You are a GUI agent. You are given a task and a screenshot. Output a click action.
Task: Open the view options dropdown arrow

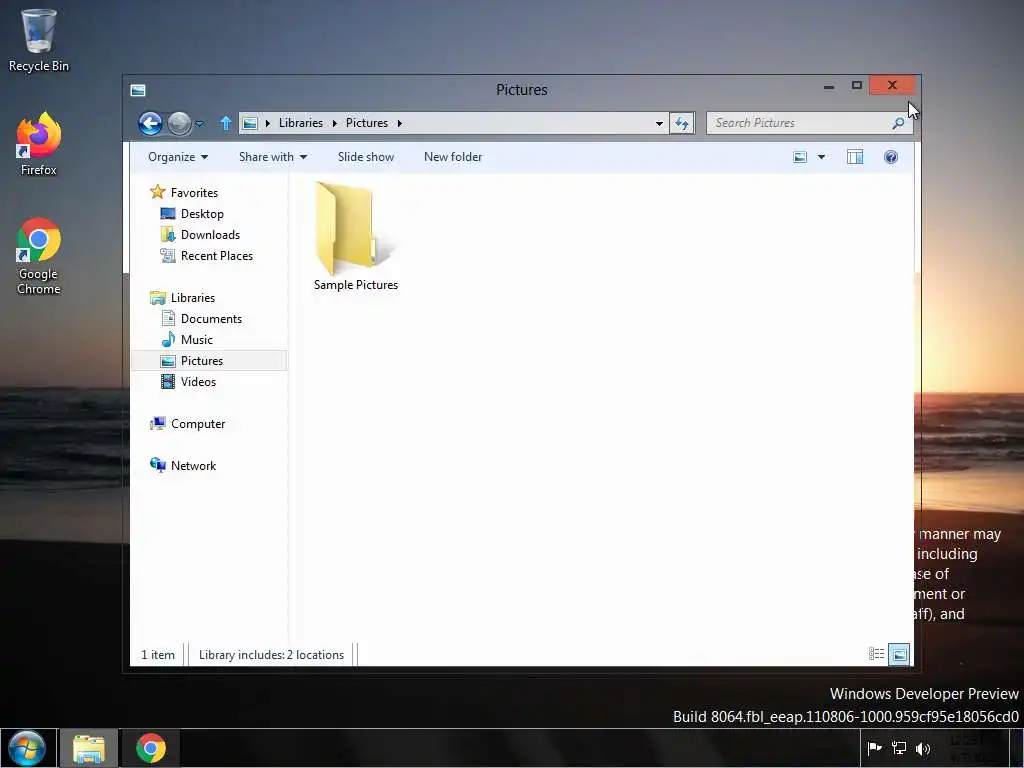821,157
